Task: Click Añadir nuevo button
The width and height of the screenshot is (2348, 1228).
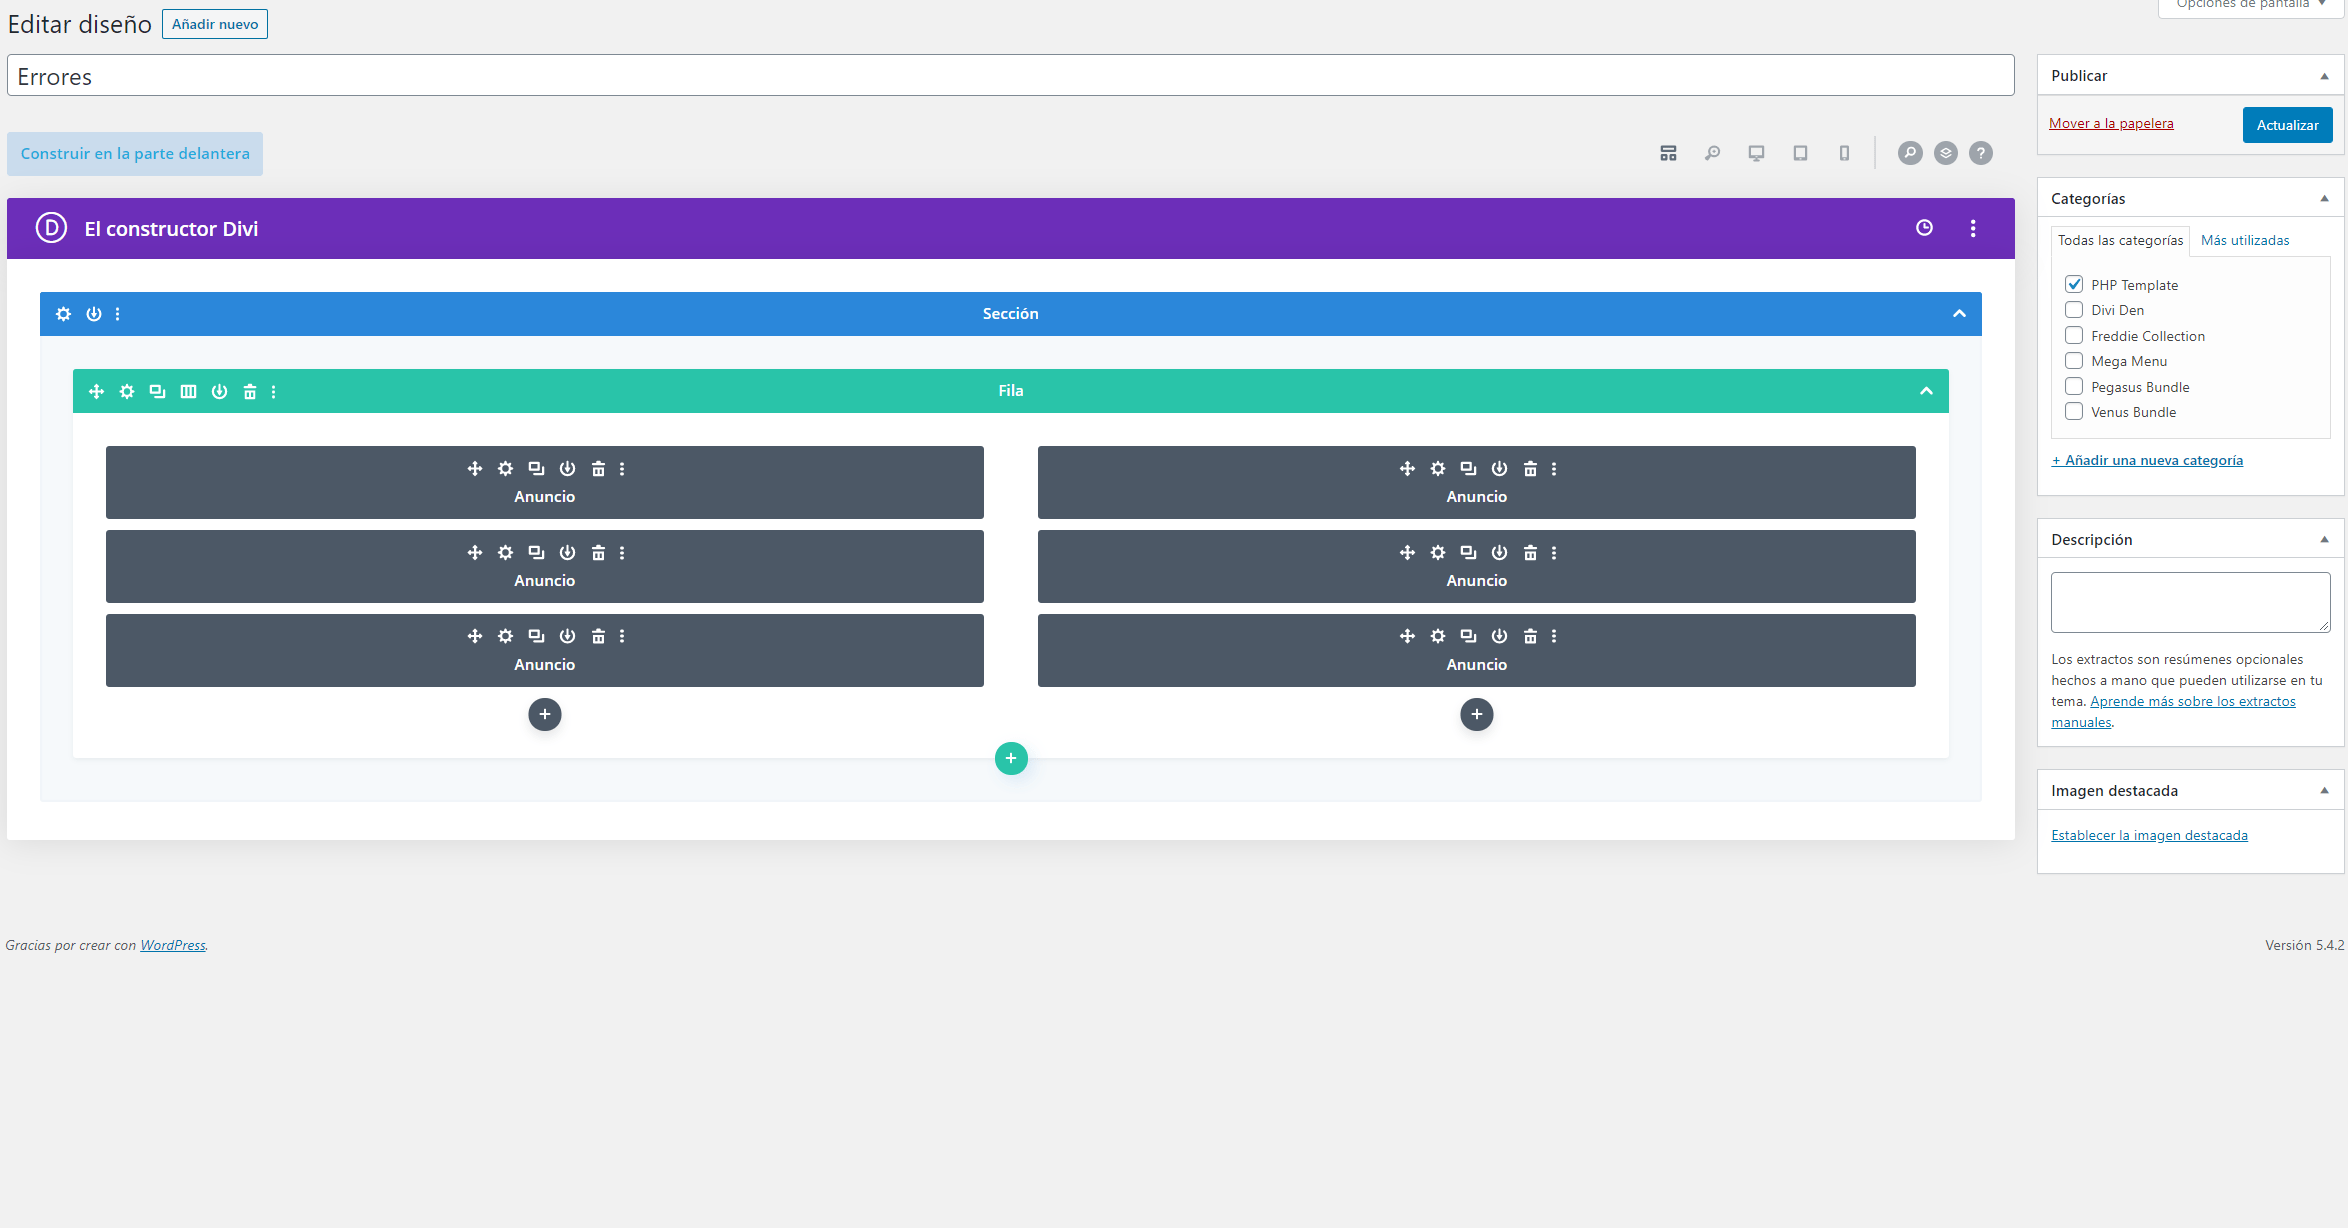Action: [x=214, y=24]
